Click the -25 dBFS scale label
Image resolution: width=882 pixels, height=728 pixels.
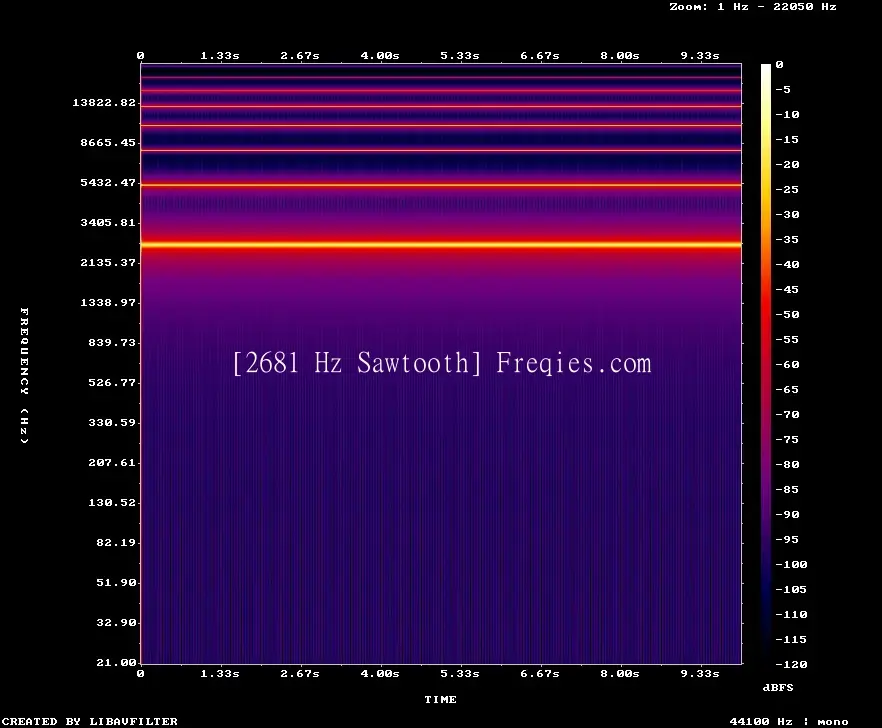coord(787,190)
